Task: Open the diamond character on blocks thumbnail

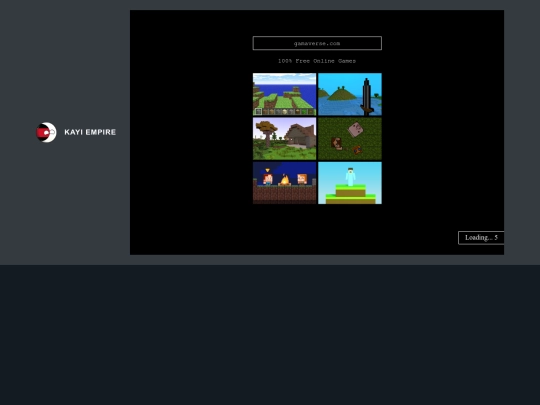Action: tap(350, 183)
